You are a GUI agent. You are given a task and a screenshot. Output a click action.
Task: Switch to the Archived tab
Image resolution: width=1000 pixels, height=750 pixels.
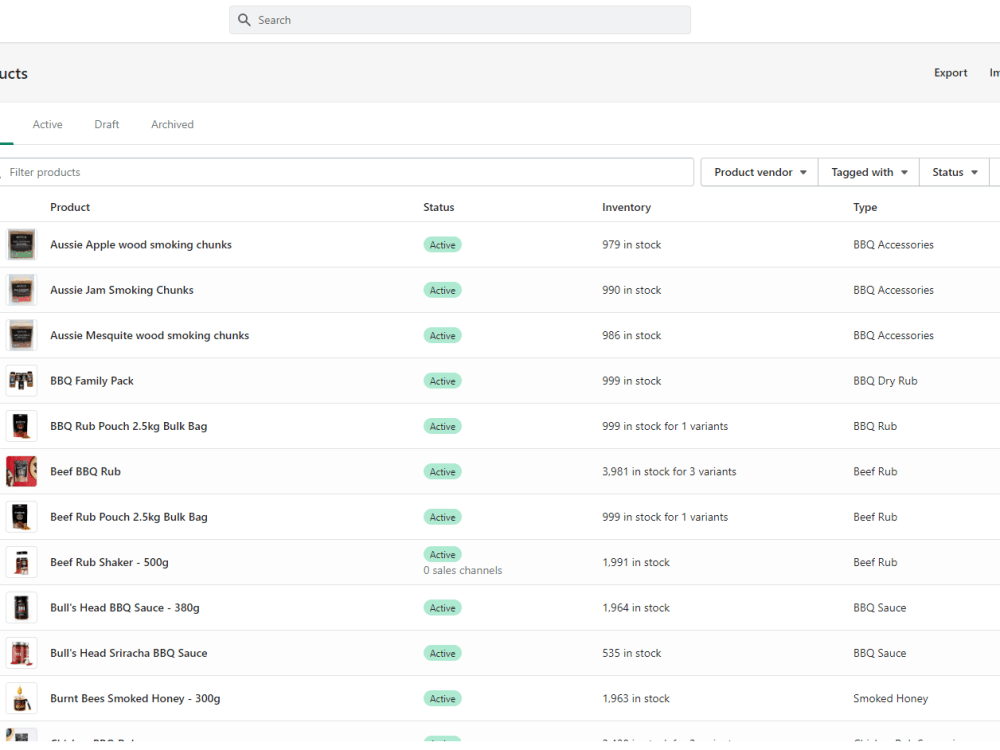[172, 124]
